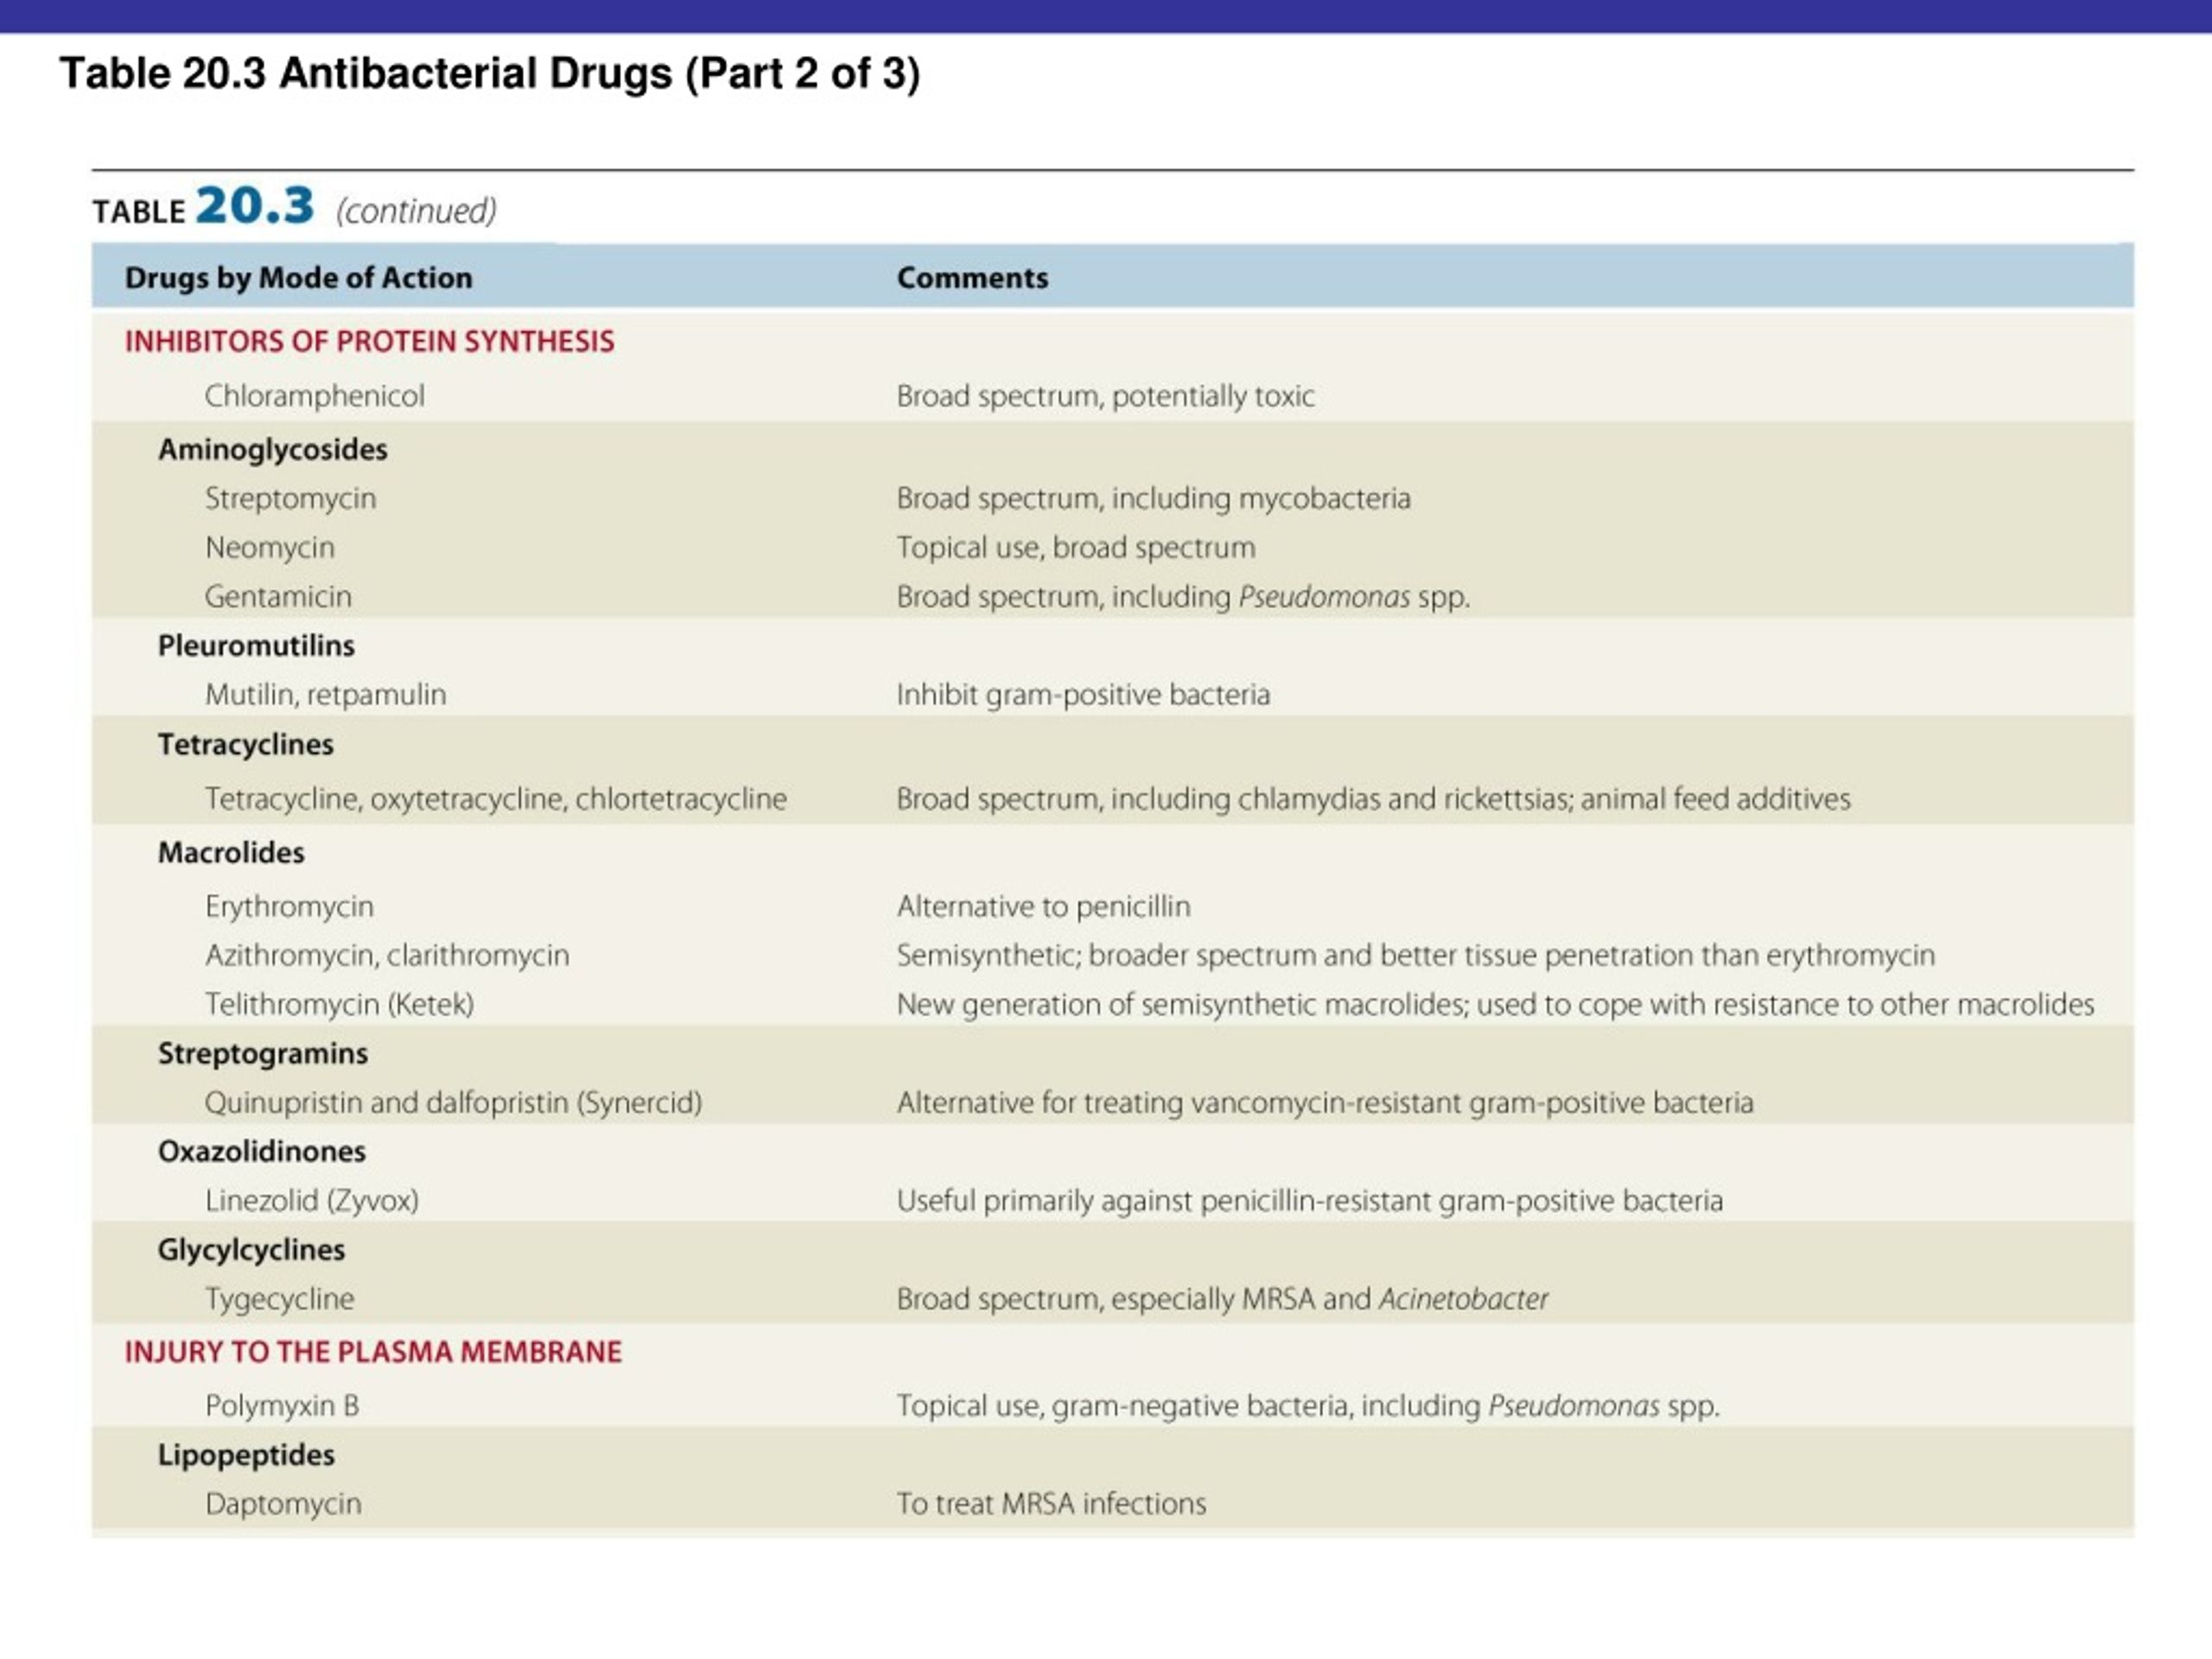Click the 'Polymyxin B' entry
2212x1659 pixels.
282,1406
